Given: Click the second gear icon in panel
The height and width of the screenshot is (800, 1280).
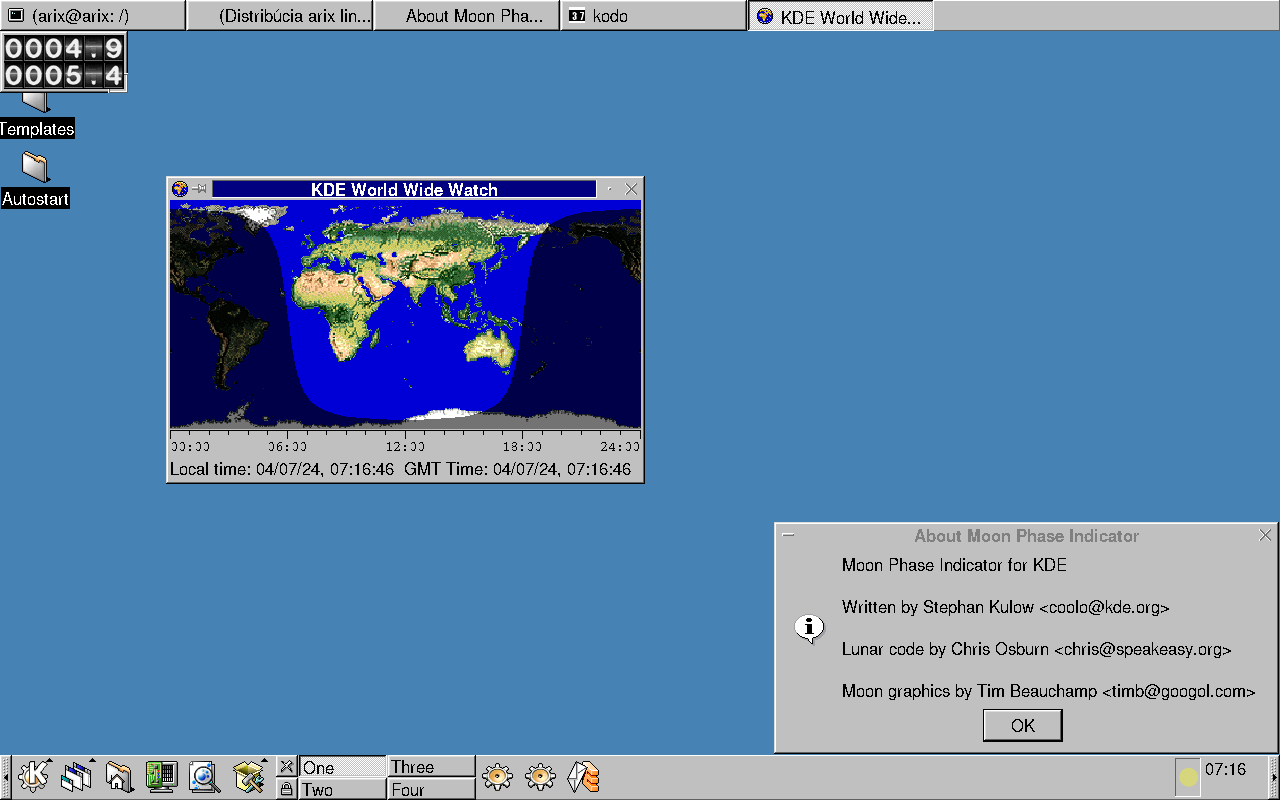Looking at the screenshot, I should 540,777.
